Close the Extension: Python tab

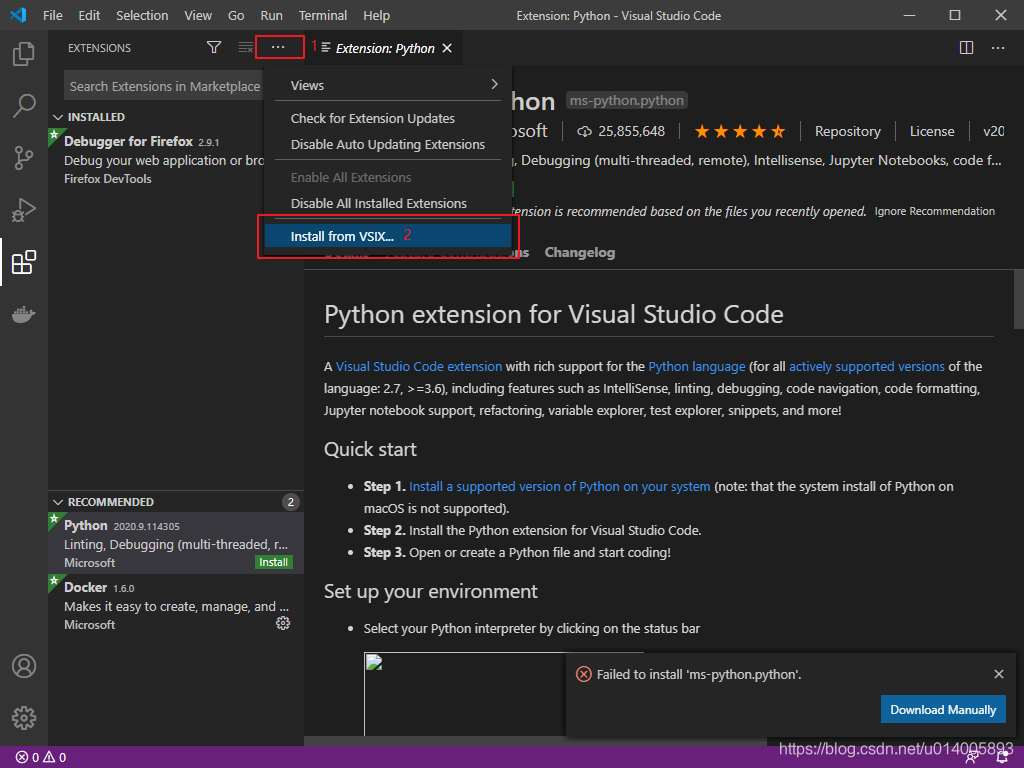447,48
